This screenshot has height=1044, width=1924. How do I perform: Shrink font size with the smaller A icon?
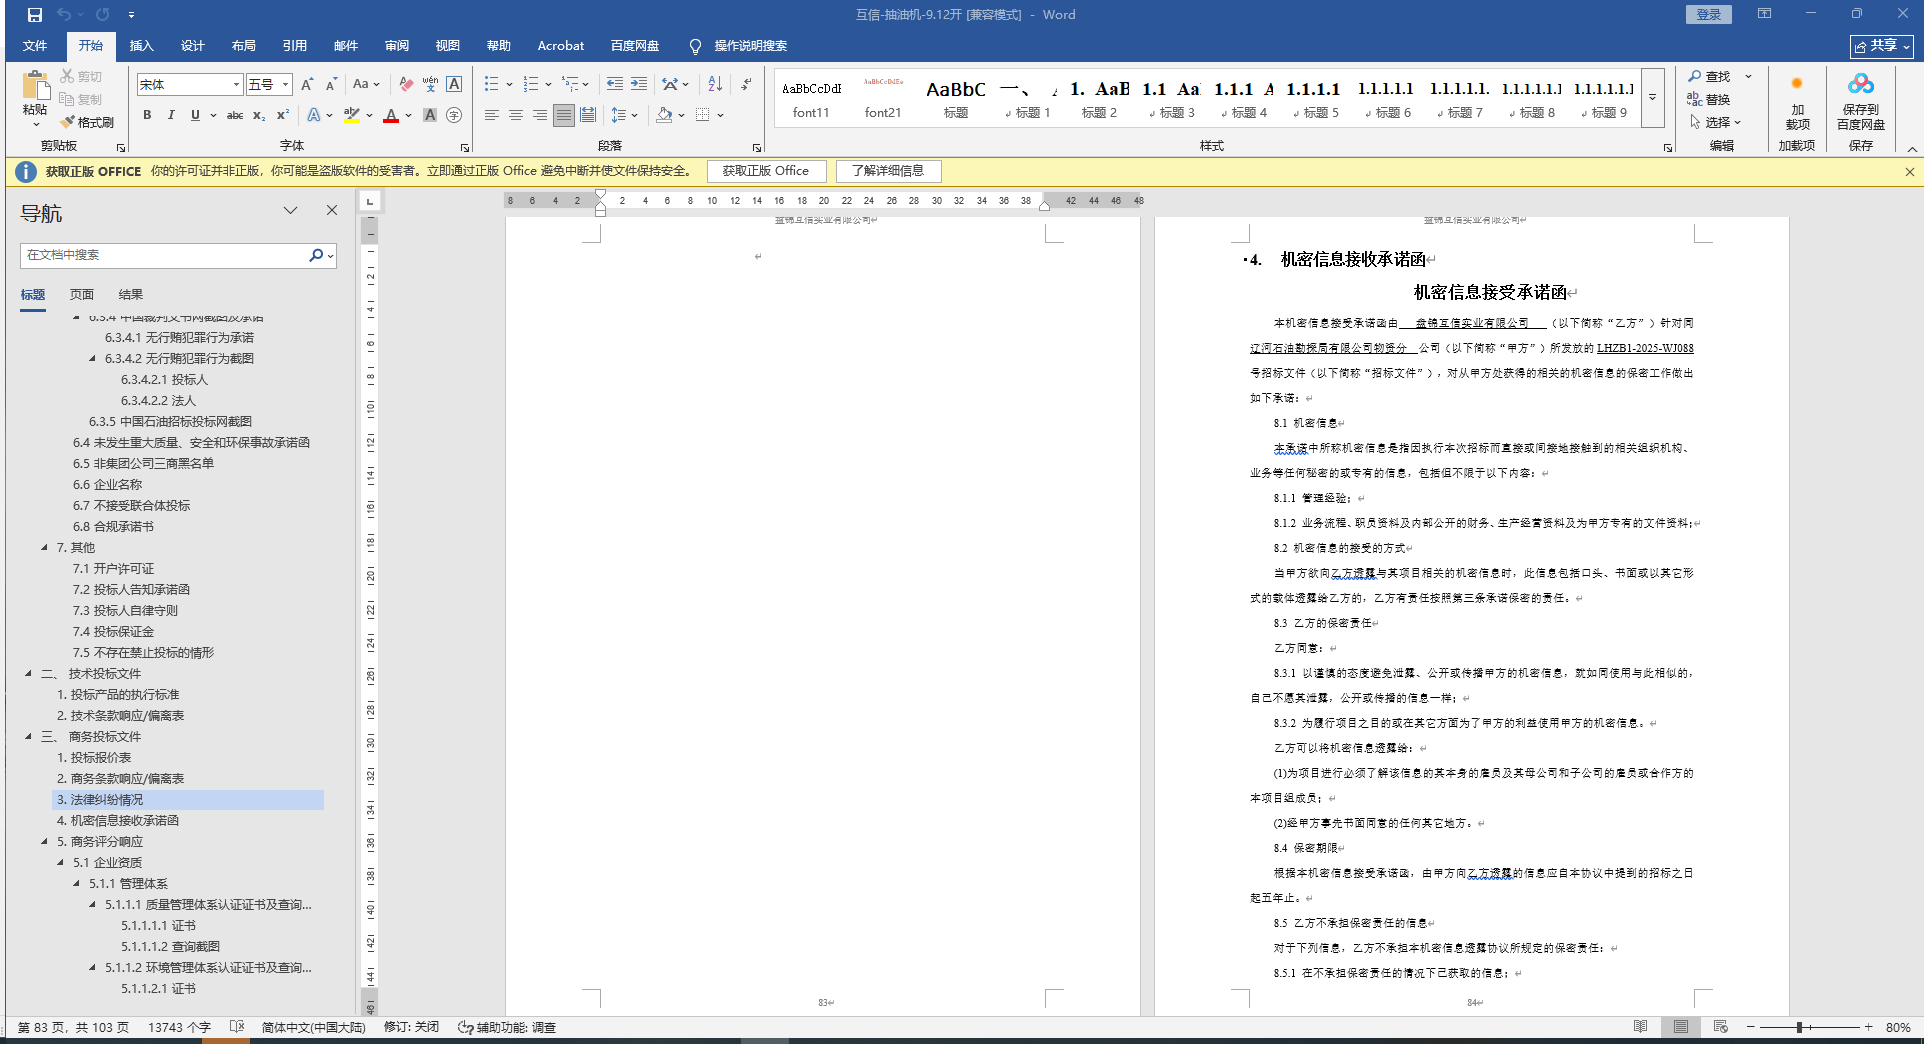(x=331, y=85)
